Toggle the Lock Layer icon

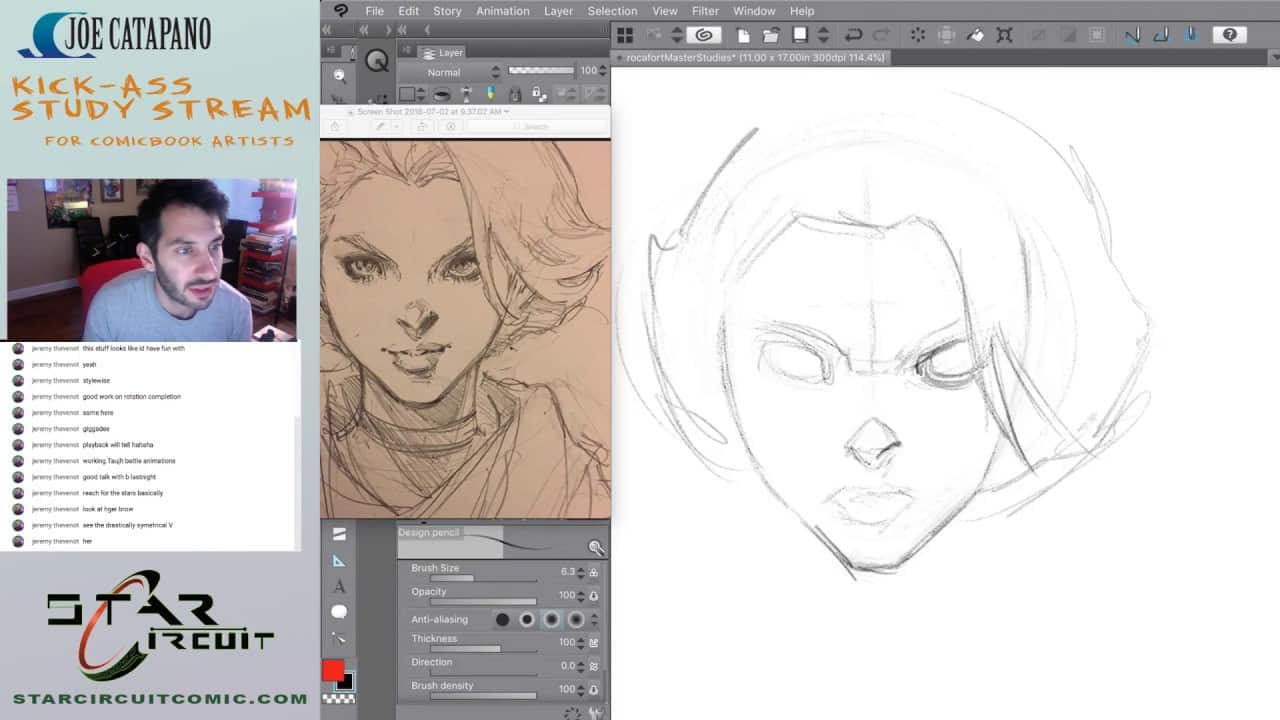pos(537,94)
